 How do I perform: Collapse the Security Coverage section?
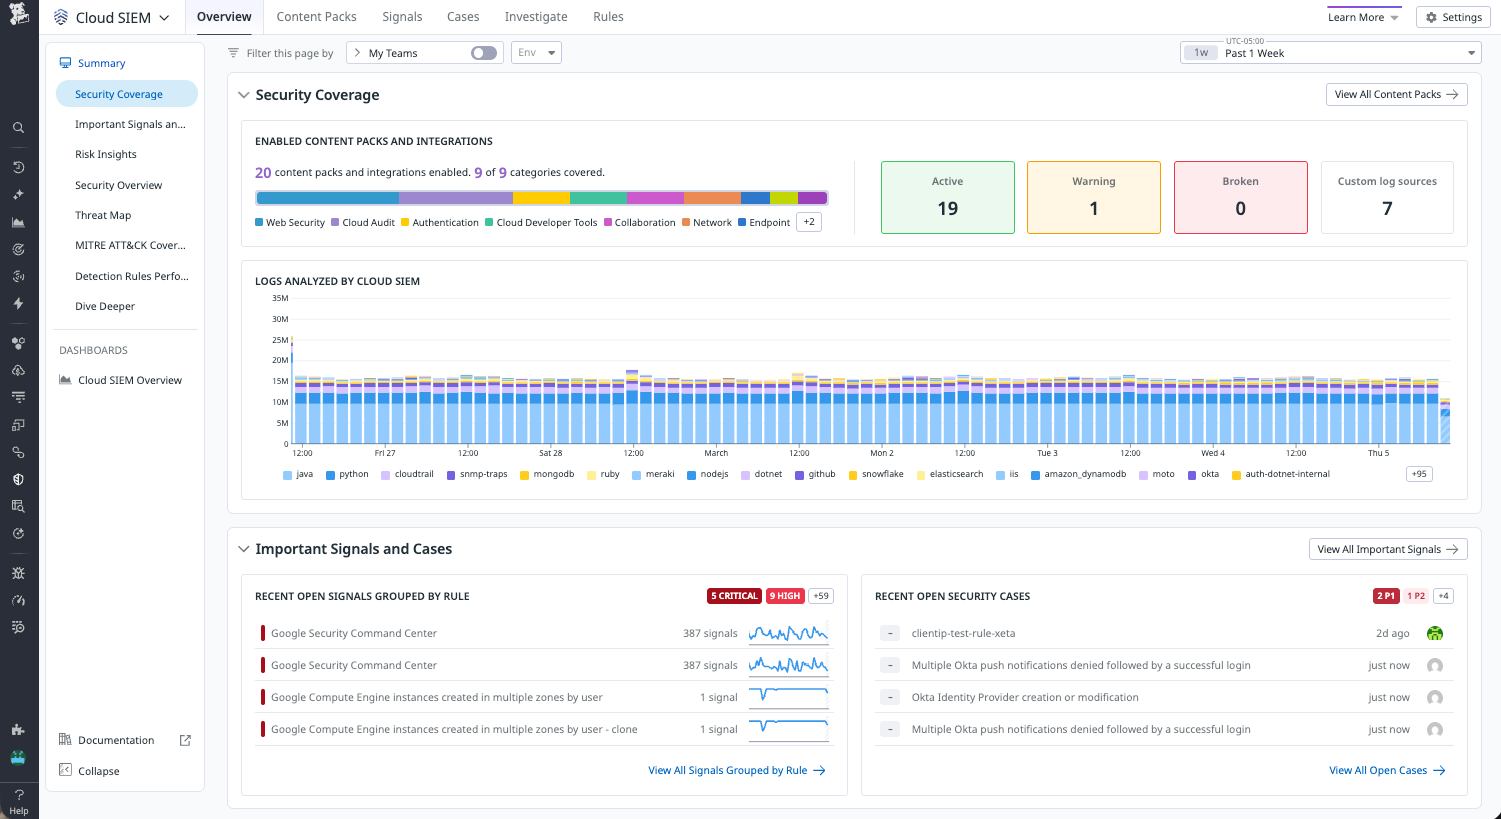pos(243,95)
